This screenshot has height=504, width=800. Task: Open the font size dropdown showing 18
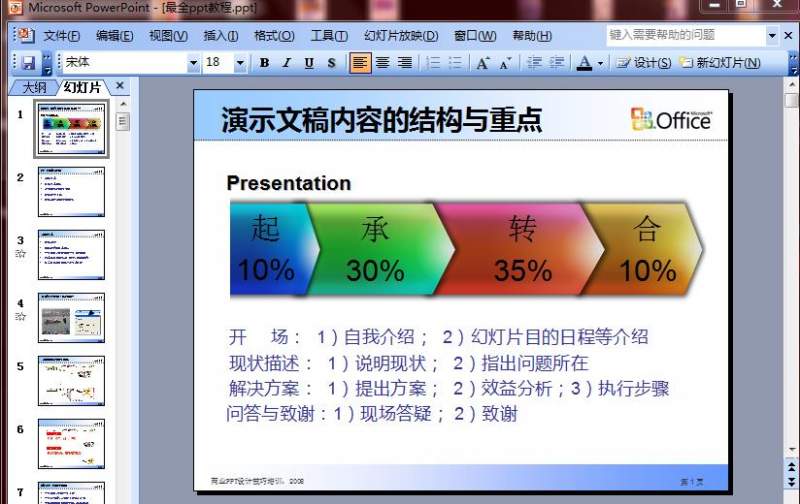click(240, 63)
